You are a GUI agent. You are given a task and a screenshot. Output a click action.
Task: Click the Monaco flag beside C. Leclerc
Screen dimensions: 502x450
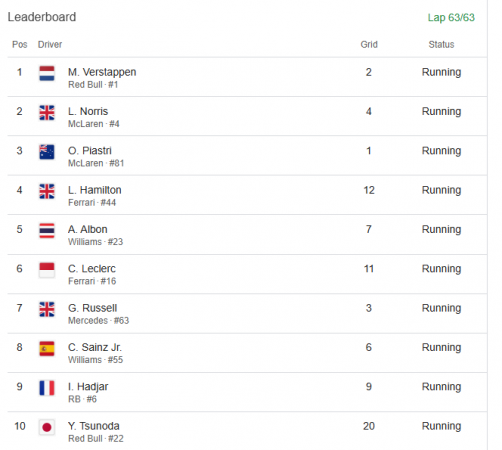47,270
